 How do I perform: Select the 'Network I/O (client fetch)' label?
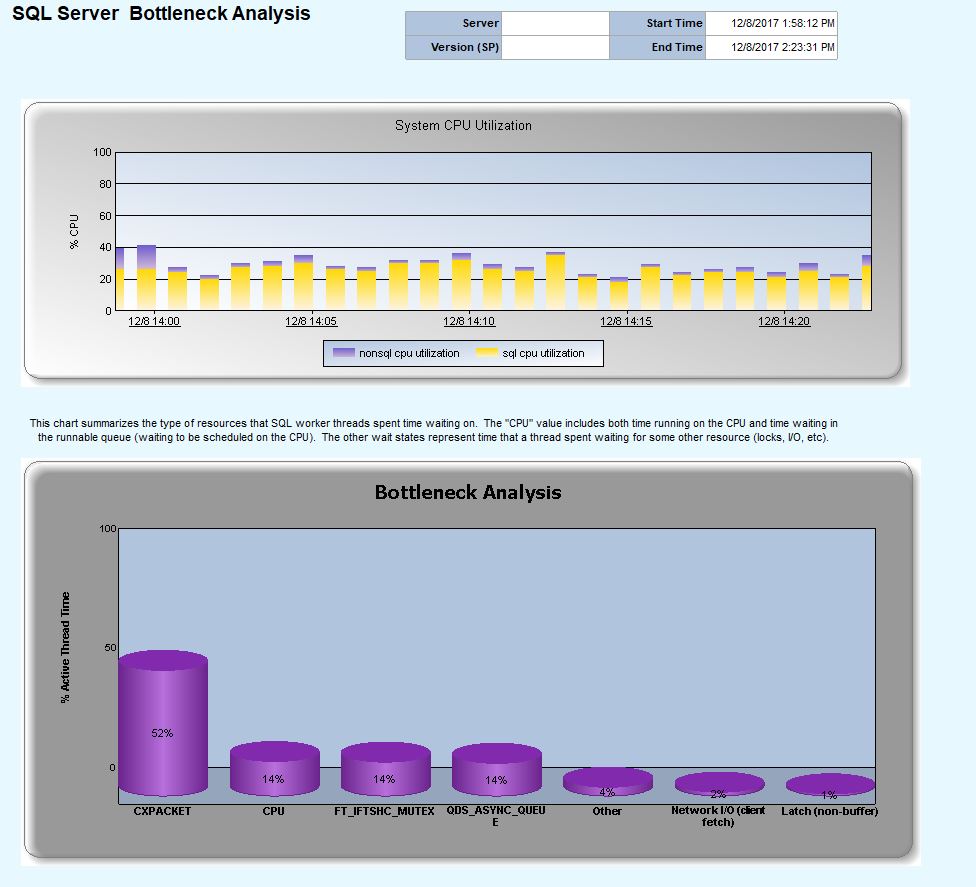[718, 816]
